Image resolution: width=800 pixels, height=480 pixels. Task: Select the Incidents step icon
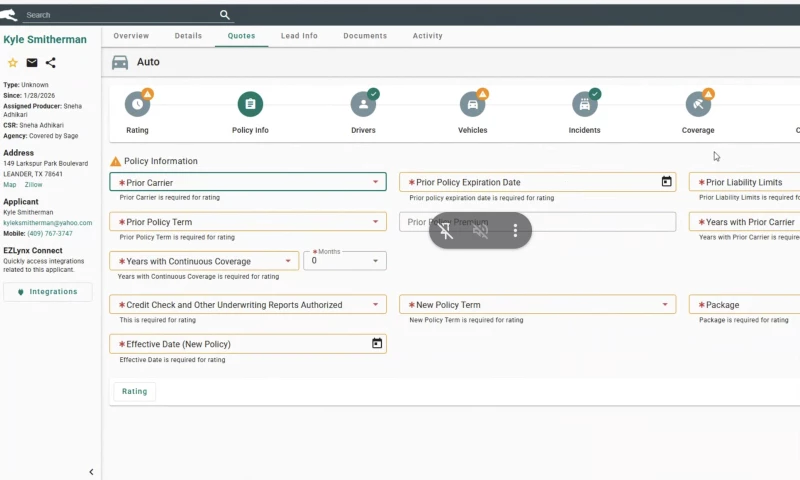coord(584,104)
